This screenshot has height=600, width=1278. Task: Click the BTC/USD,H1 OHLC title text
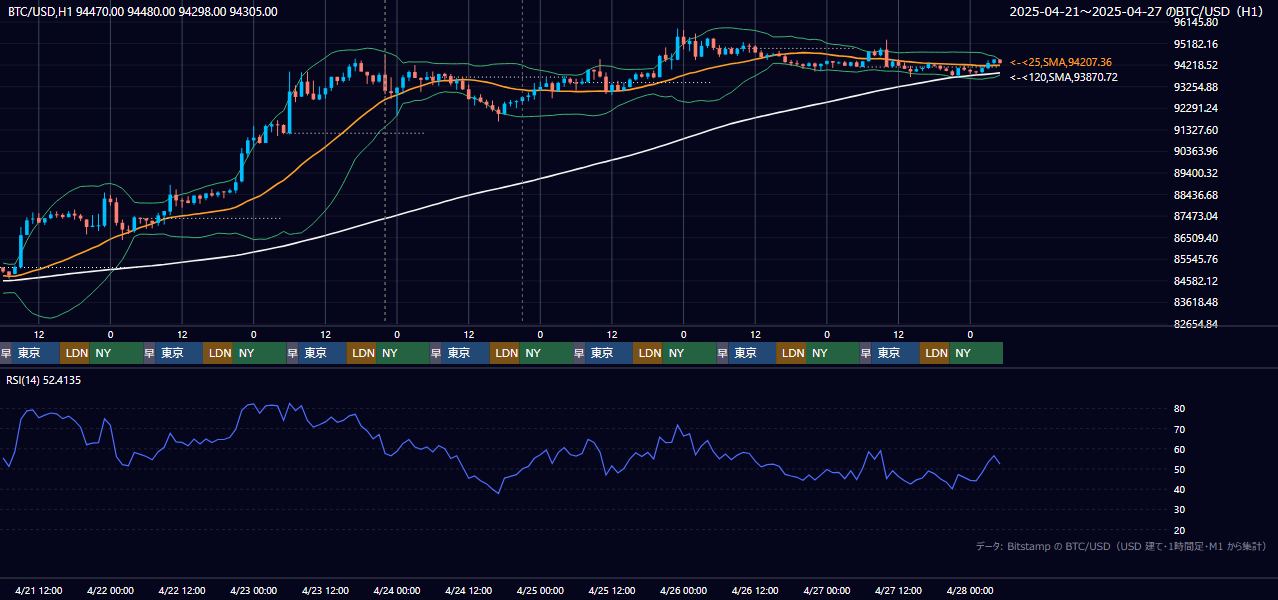tap(143, 11)
